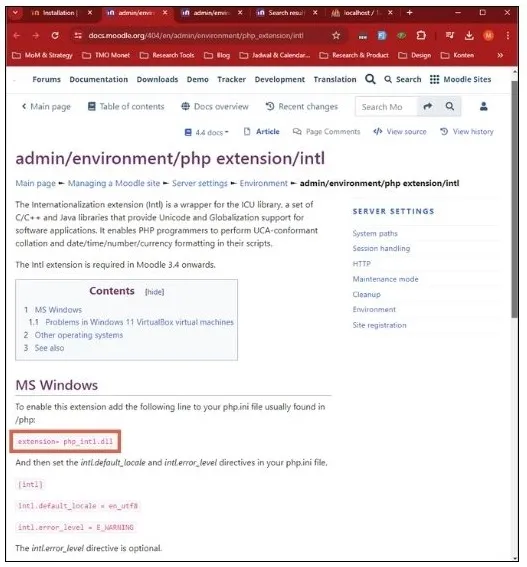
Task: Hide the Contents box with hide toggle
Action: (x=154, y=292)
